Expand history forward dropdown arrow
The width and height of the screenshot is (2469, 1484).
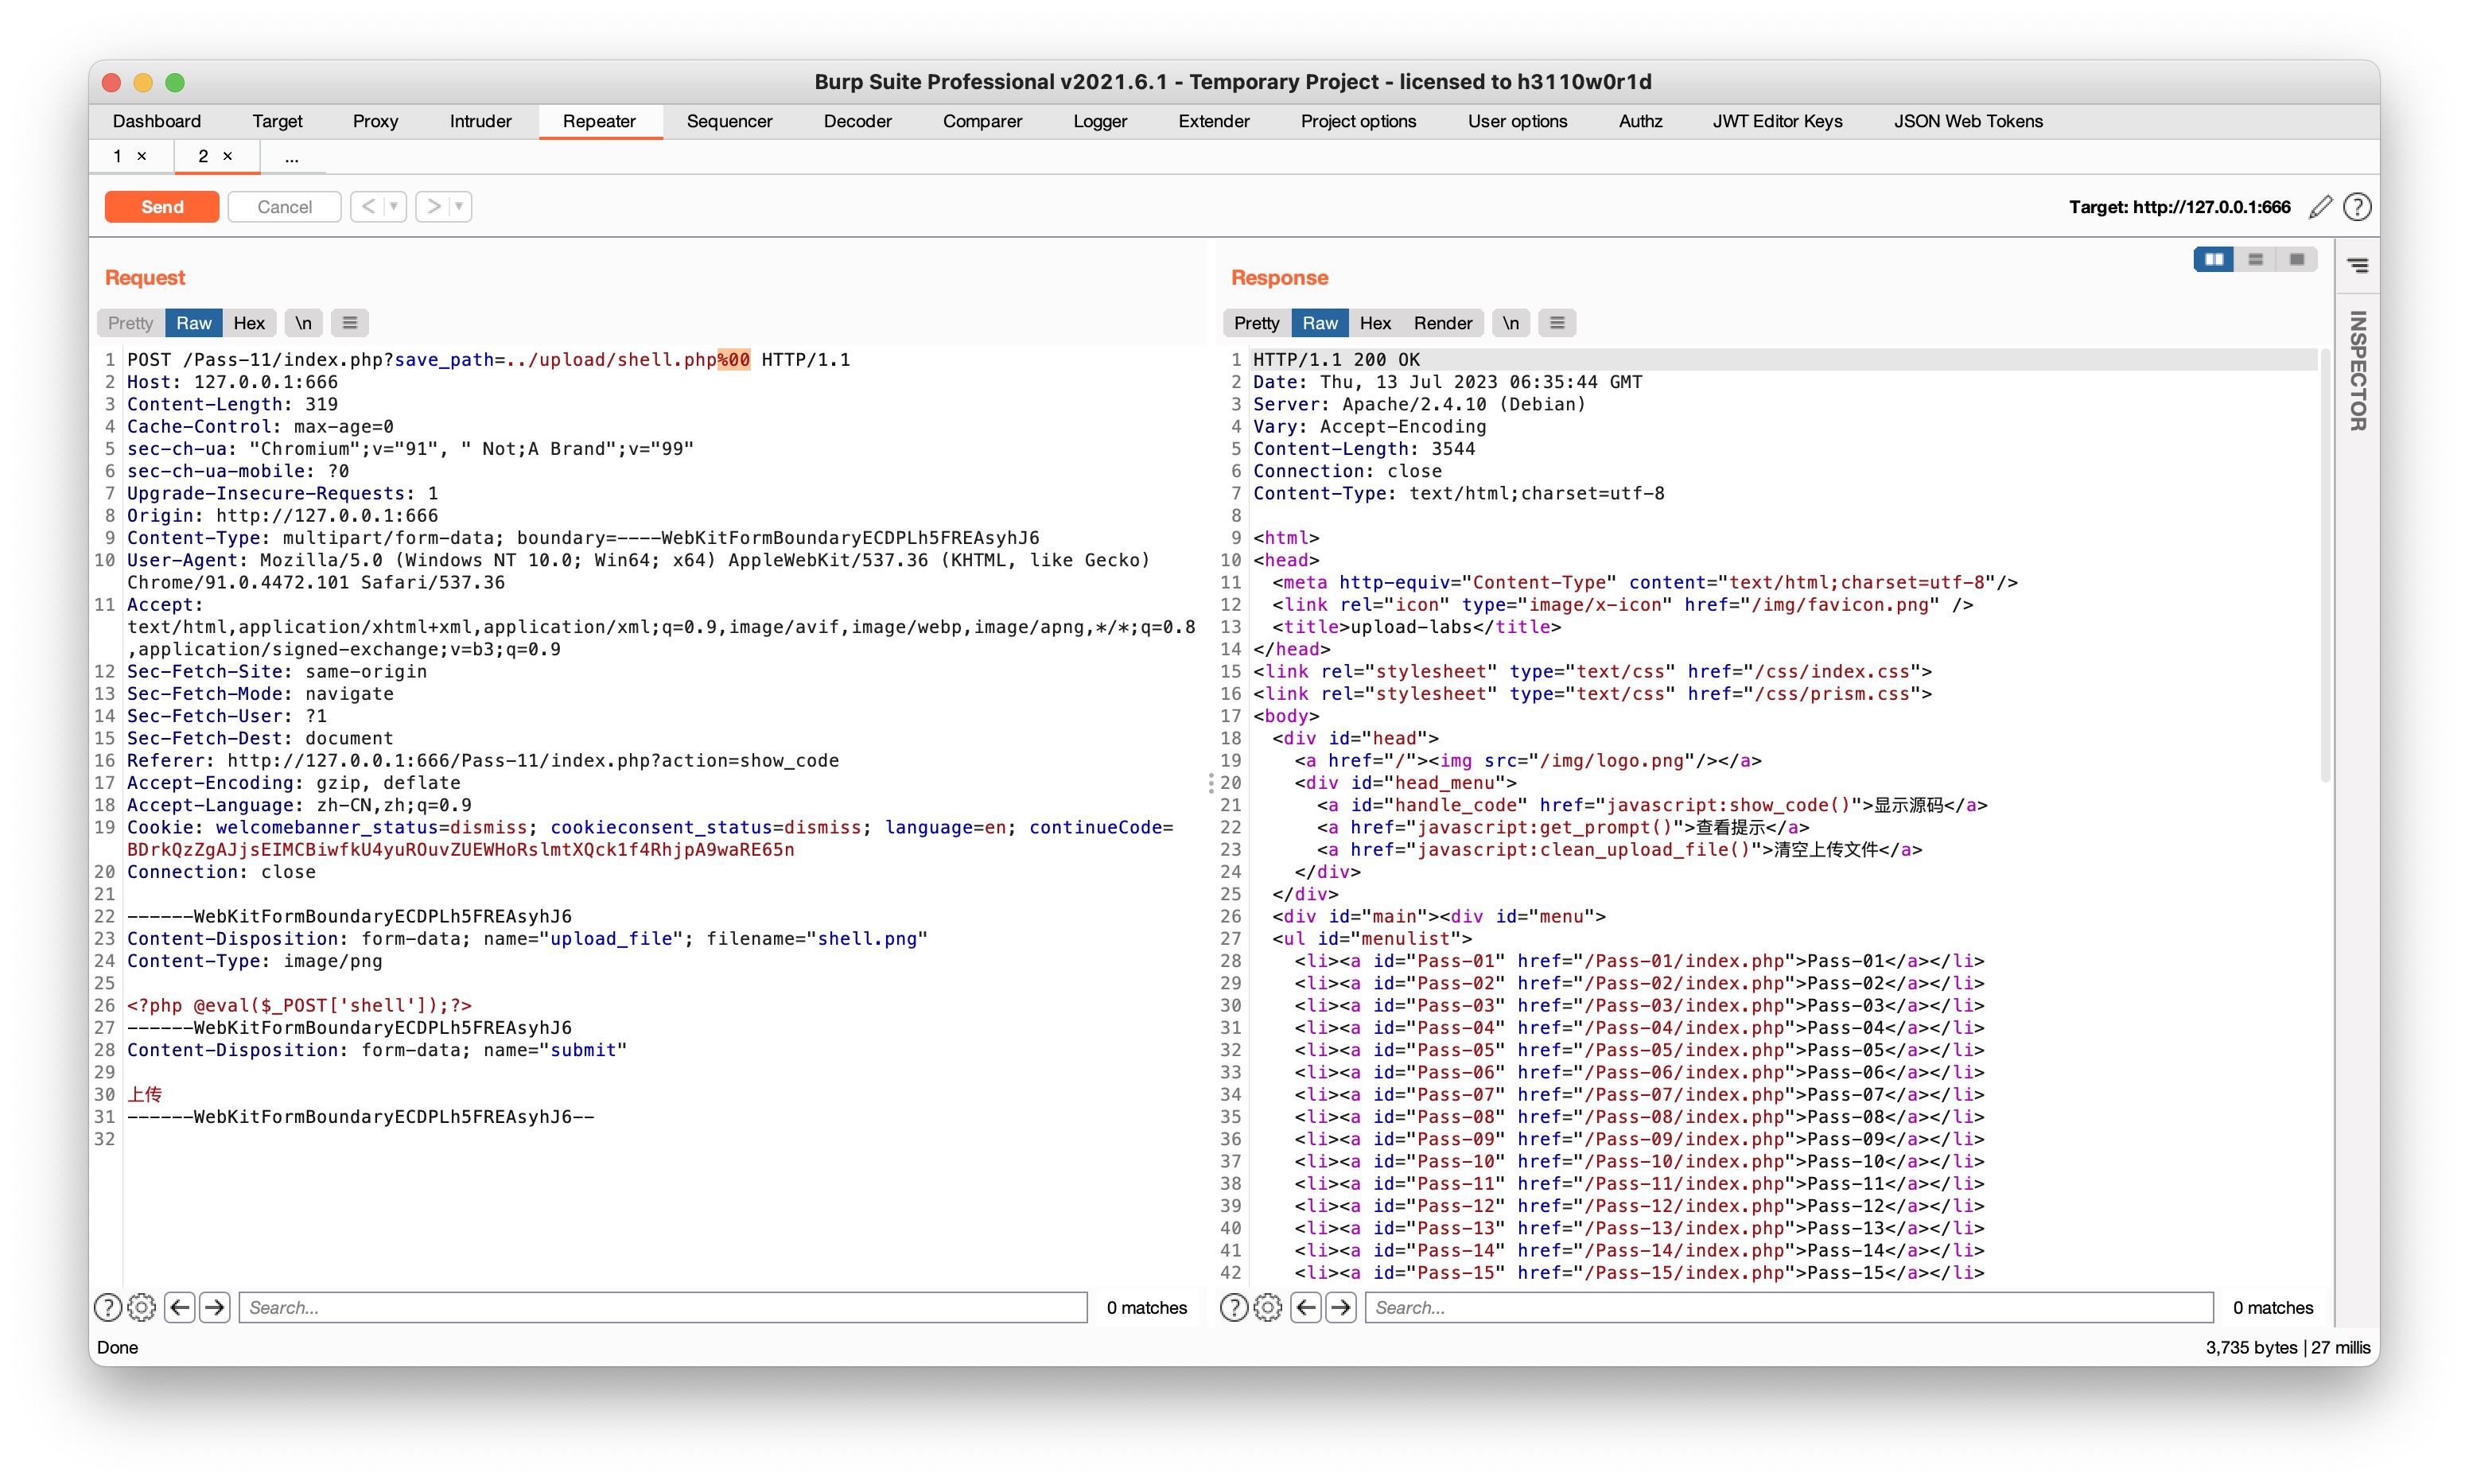[x=459, y=207]
